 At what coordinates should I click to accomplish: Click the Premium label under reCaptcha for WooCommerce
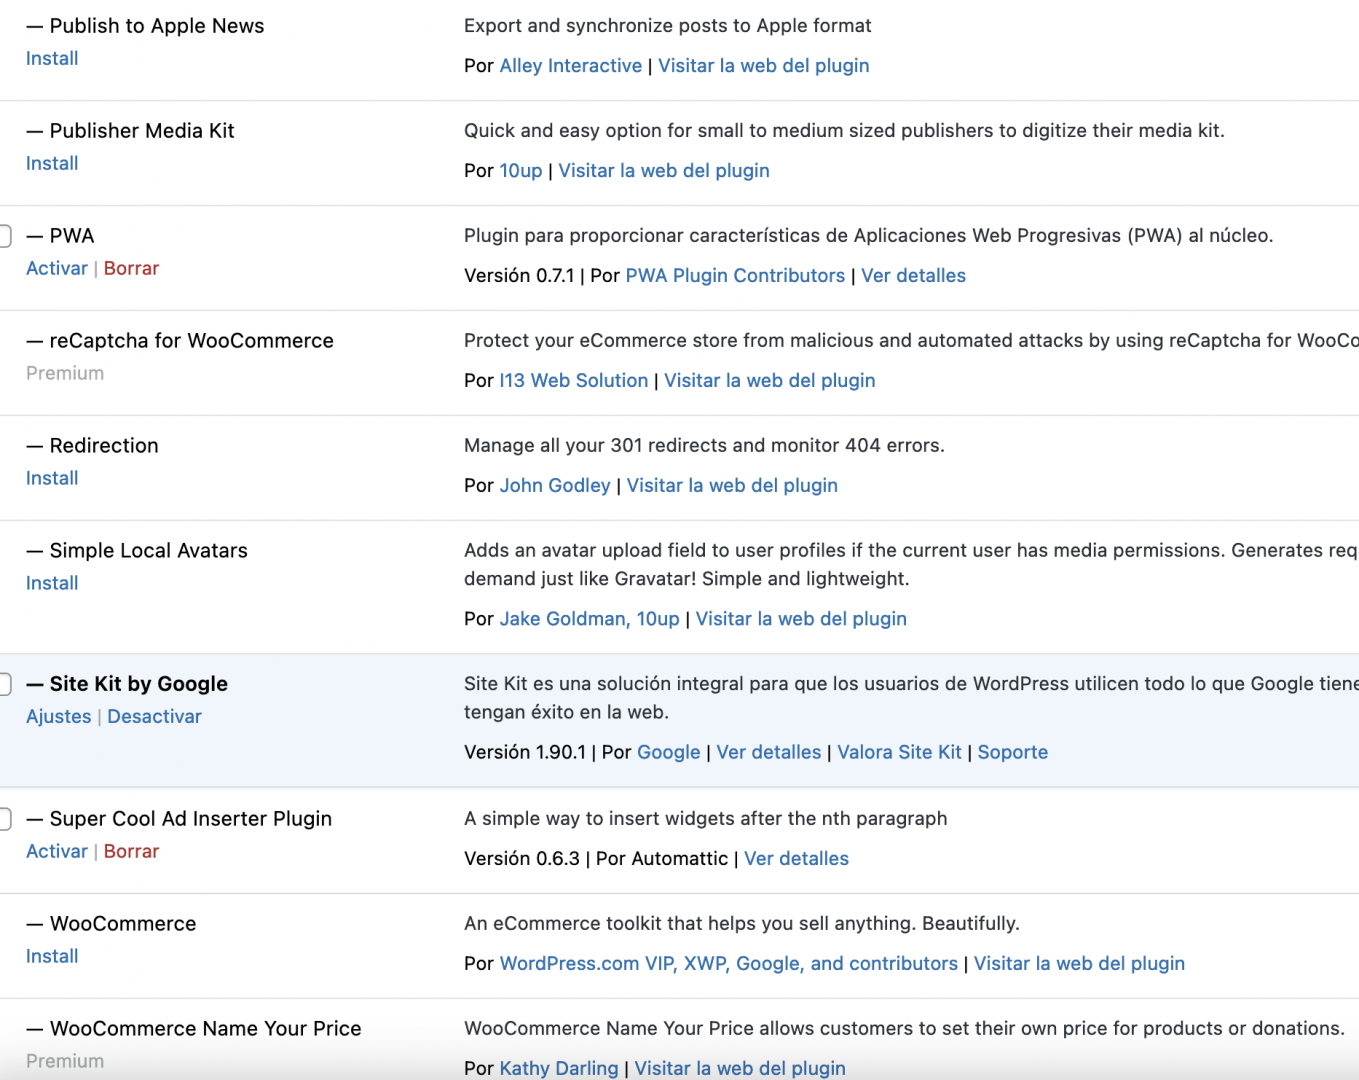point(65,373)
